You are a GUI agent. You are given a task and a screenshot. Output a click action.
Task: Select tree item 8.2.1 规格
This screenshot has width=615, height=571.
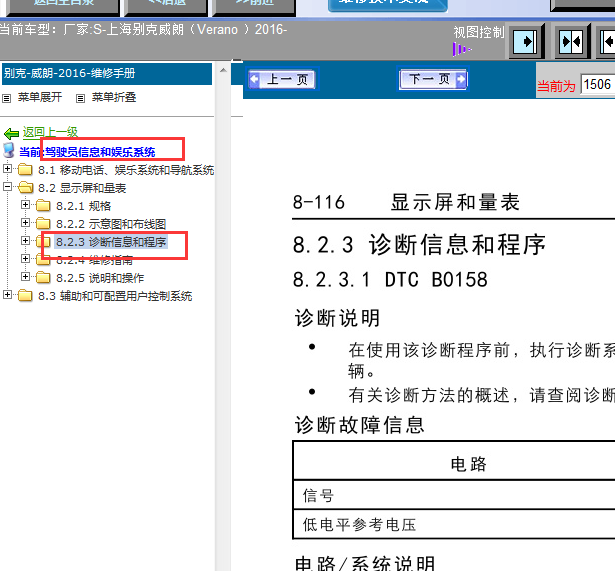point(84,206)
